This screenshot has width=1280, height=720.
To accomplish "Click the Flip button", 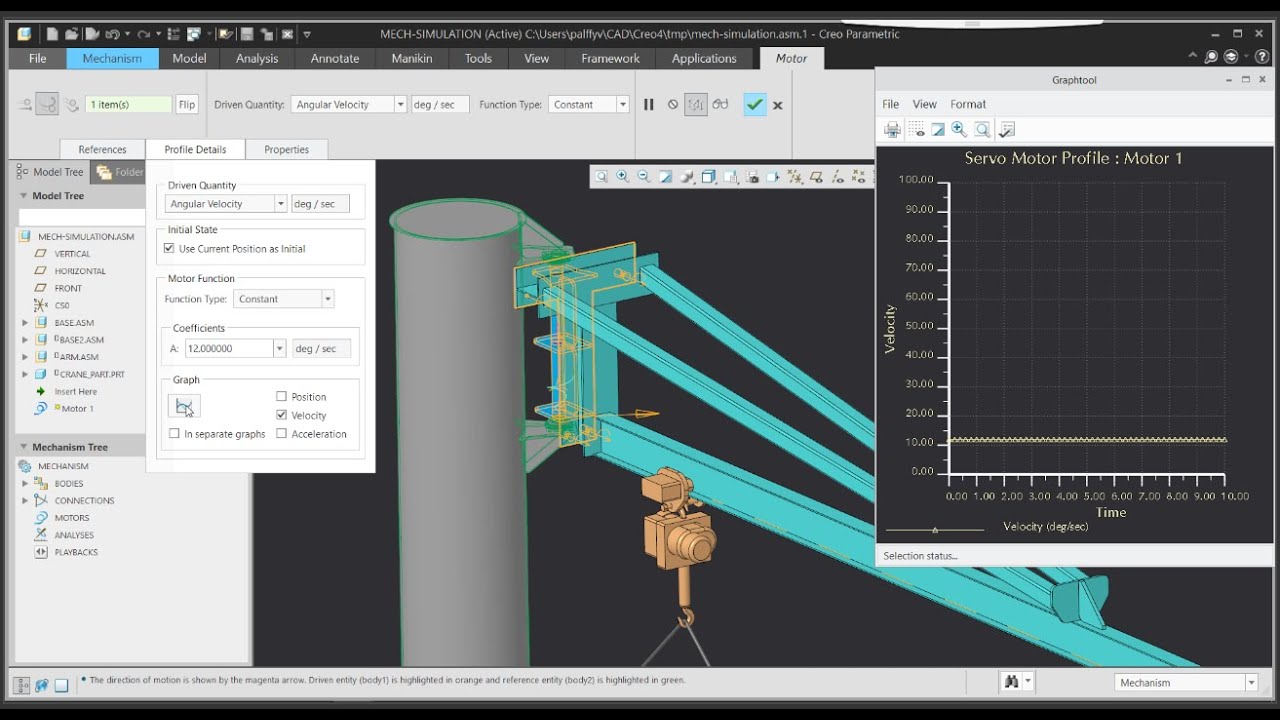I will [x=187, y=104].
